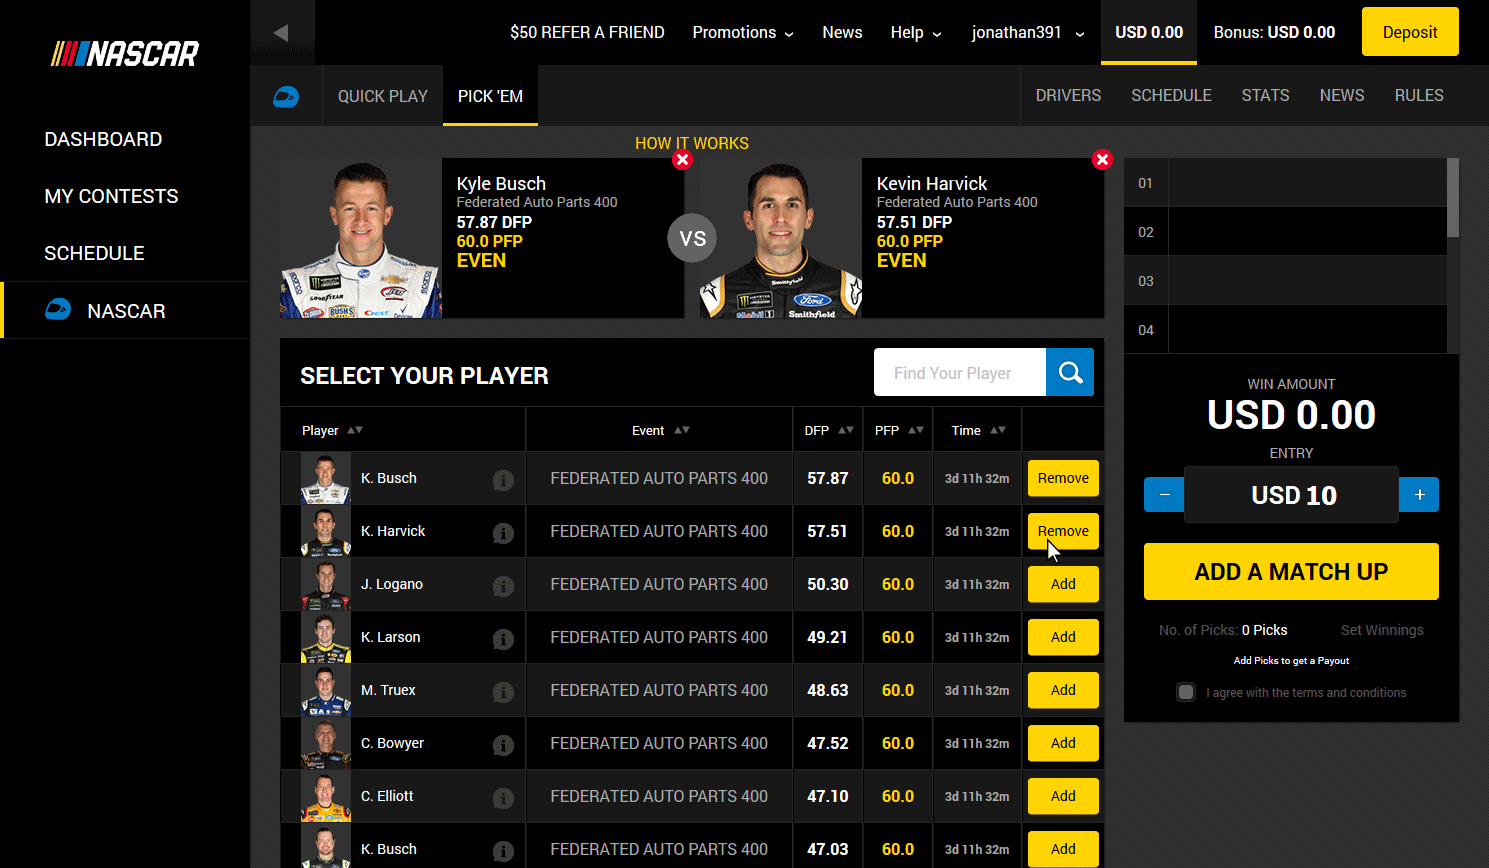This screenshot has height=868, width=1489.
Task: Open News link in header
Action: (x=842, y=33)
